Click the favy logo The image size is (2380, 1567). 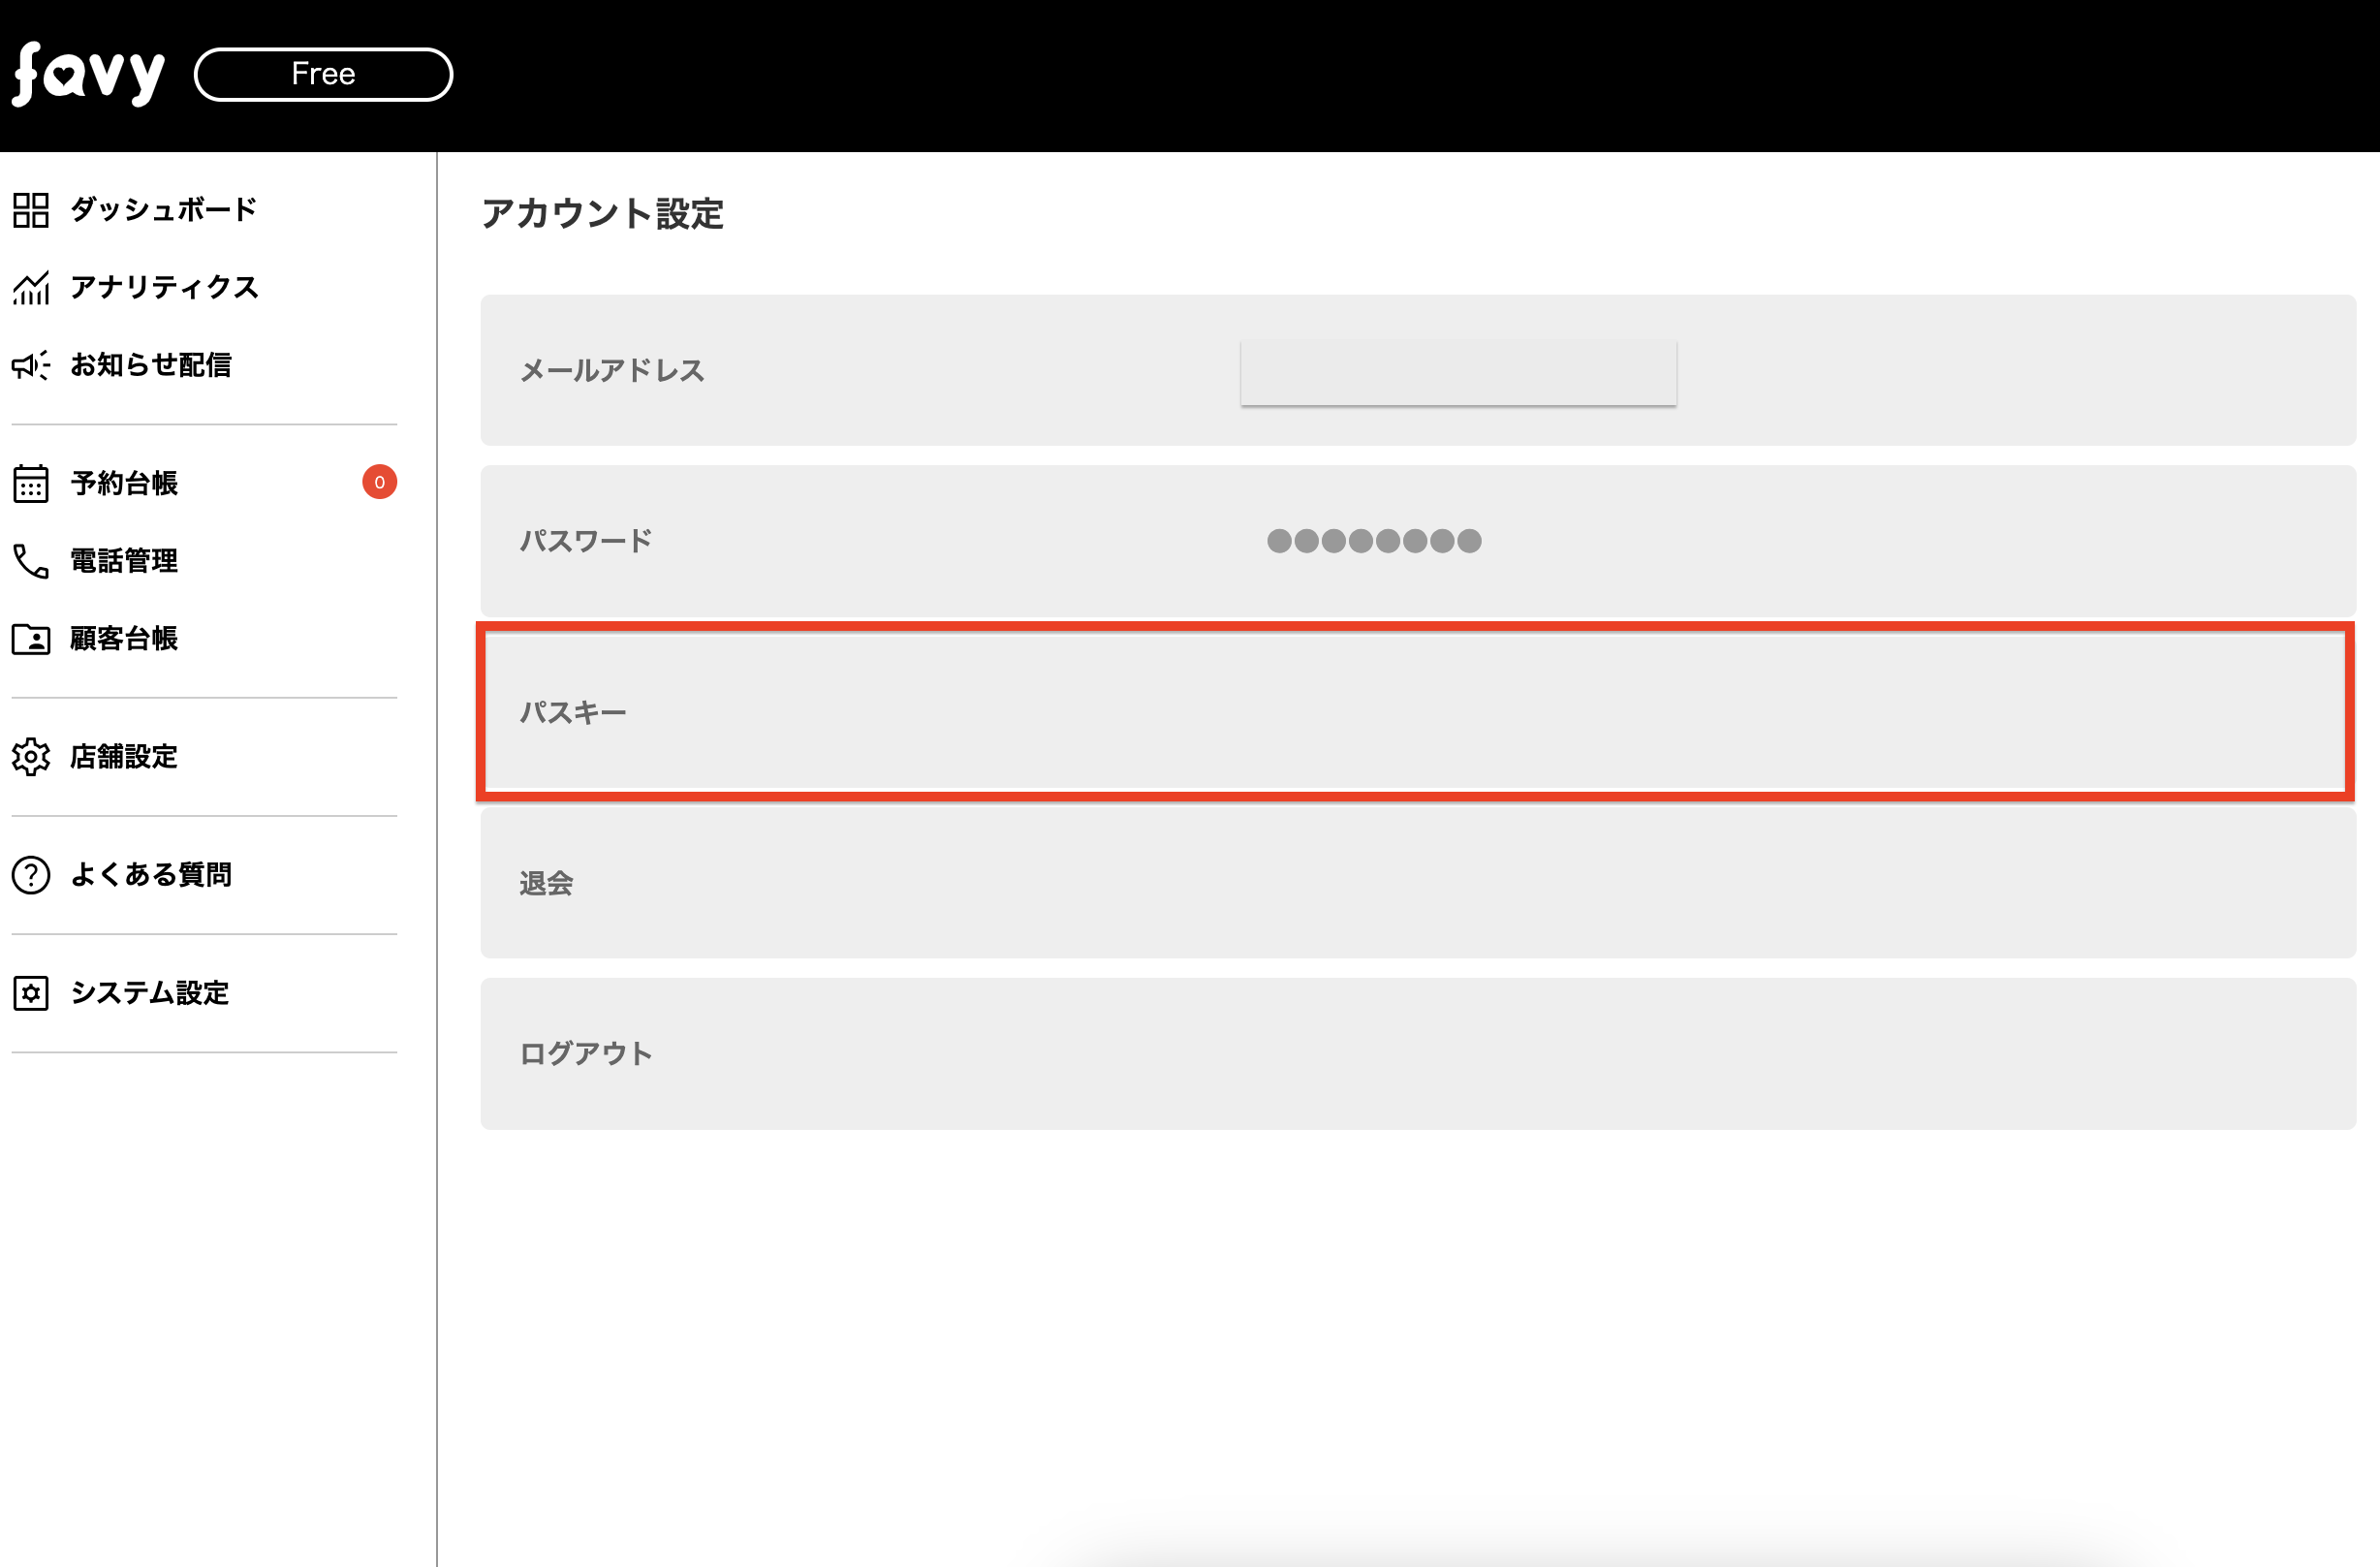[x=88, y=74]
